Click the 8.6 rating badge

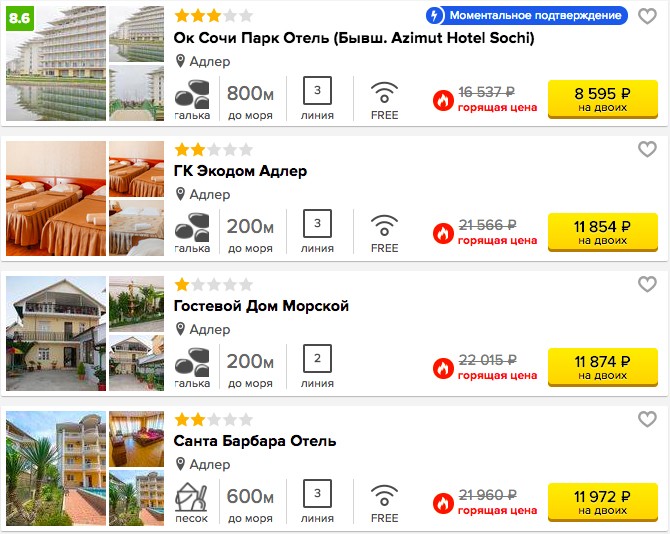click(x=20, y=18)
